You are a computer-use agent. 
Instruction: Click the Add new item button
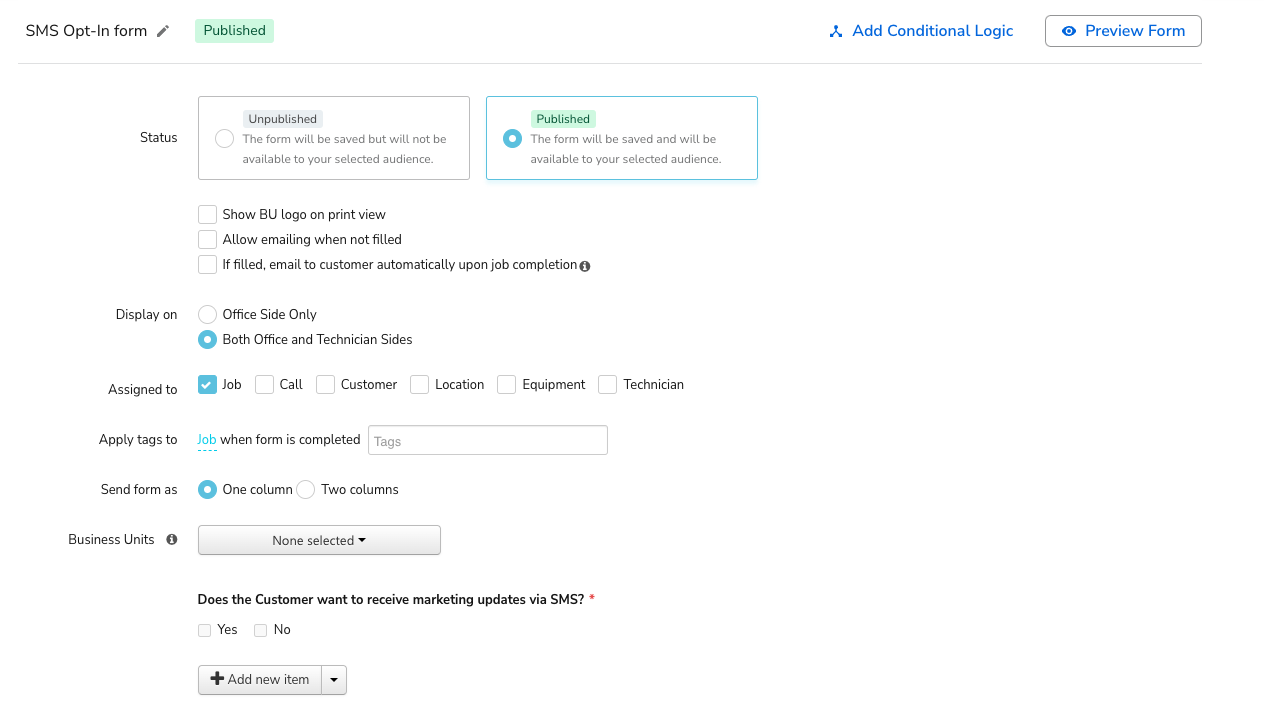(x=262, y=679)
